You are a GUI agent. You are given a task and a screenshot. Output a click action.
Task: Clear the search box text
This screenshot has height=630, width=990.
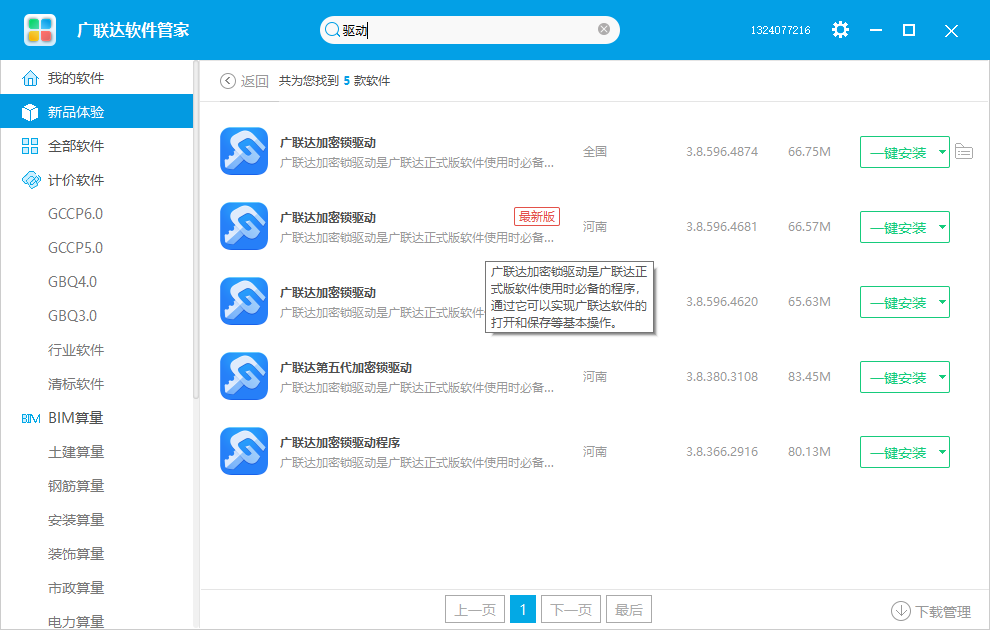point(604,29)
